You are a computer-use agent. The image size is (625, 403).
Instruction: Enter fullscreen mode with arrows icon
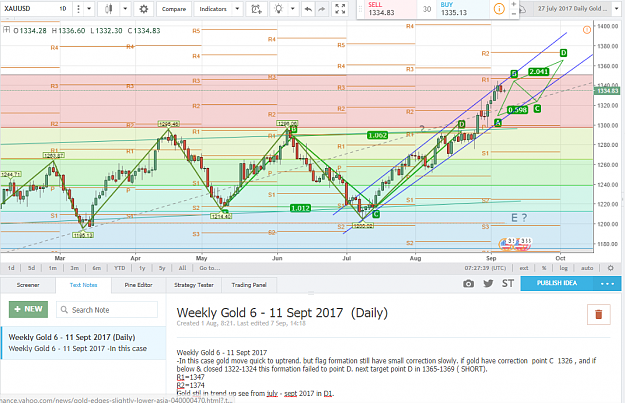point(340,9)
